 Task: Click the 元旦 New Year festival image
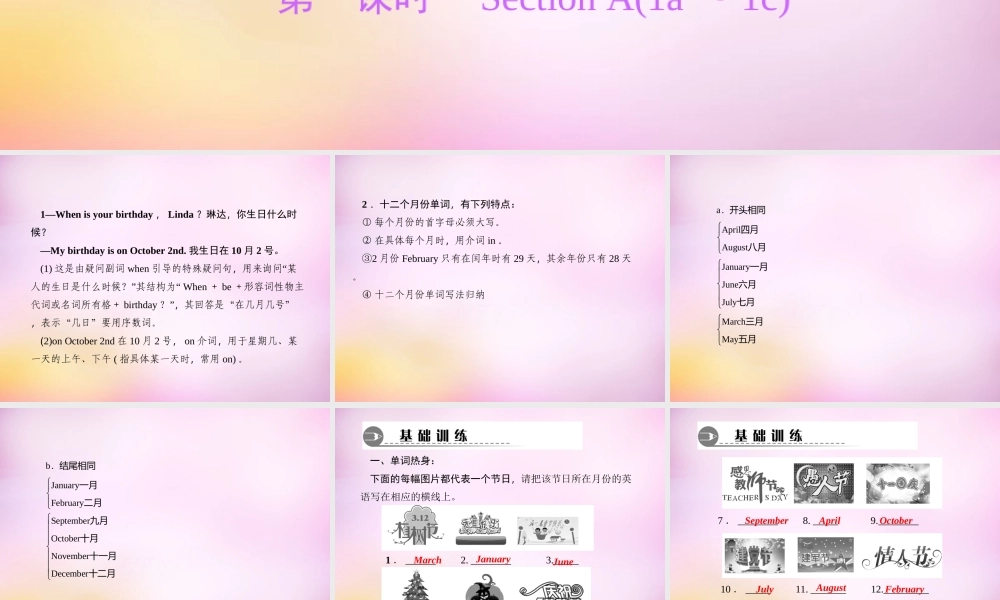coord(481,529)
